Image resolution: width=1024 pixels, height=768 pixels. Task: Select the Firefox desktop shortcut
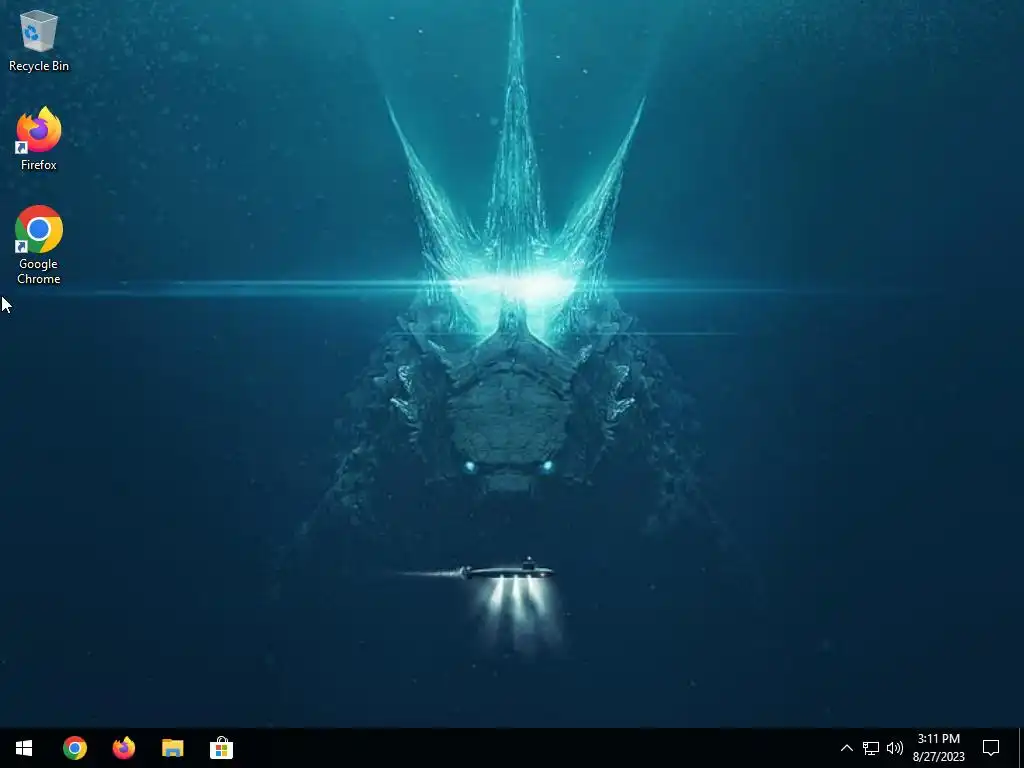[x=39, y=139]
